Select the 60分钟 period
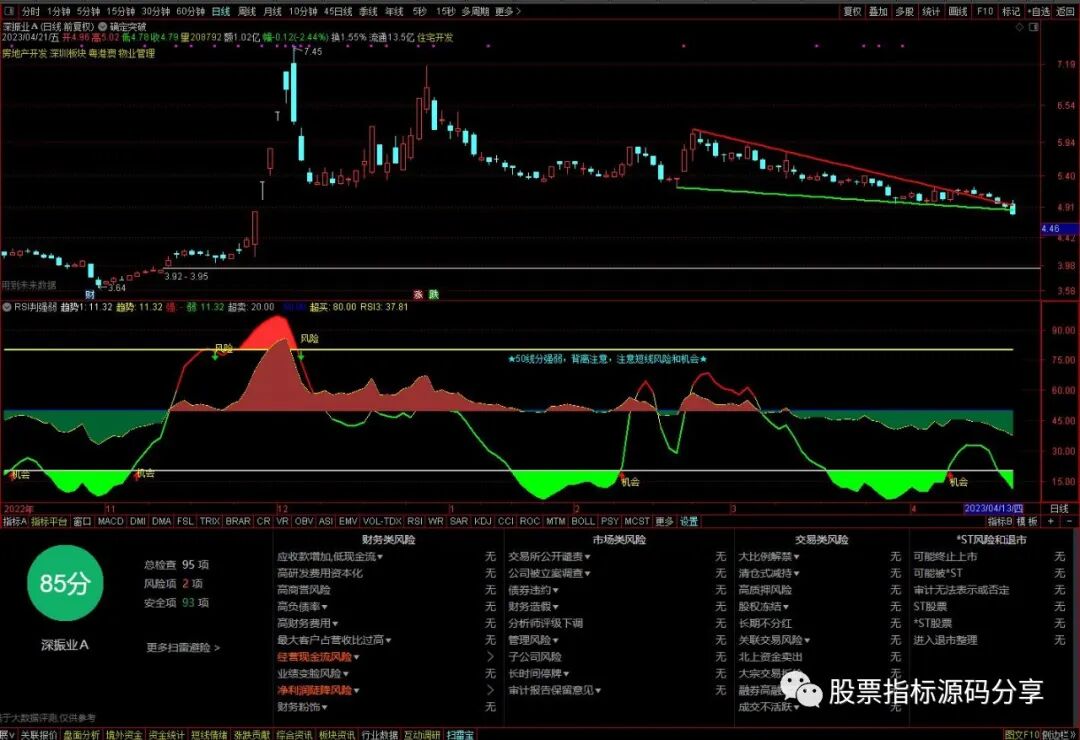1080x740 pixels. (x=190, y=11)
